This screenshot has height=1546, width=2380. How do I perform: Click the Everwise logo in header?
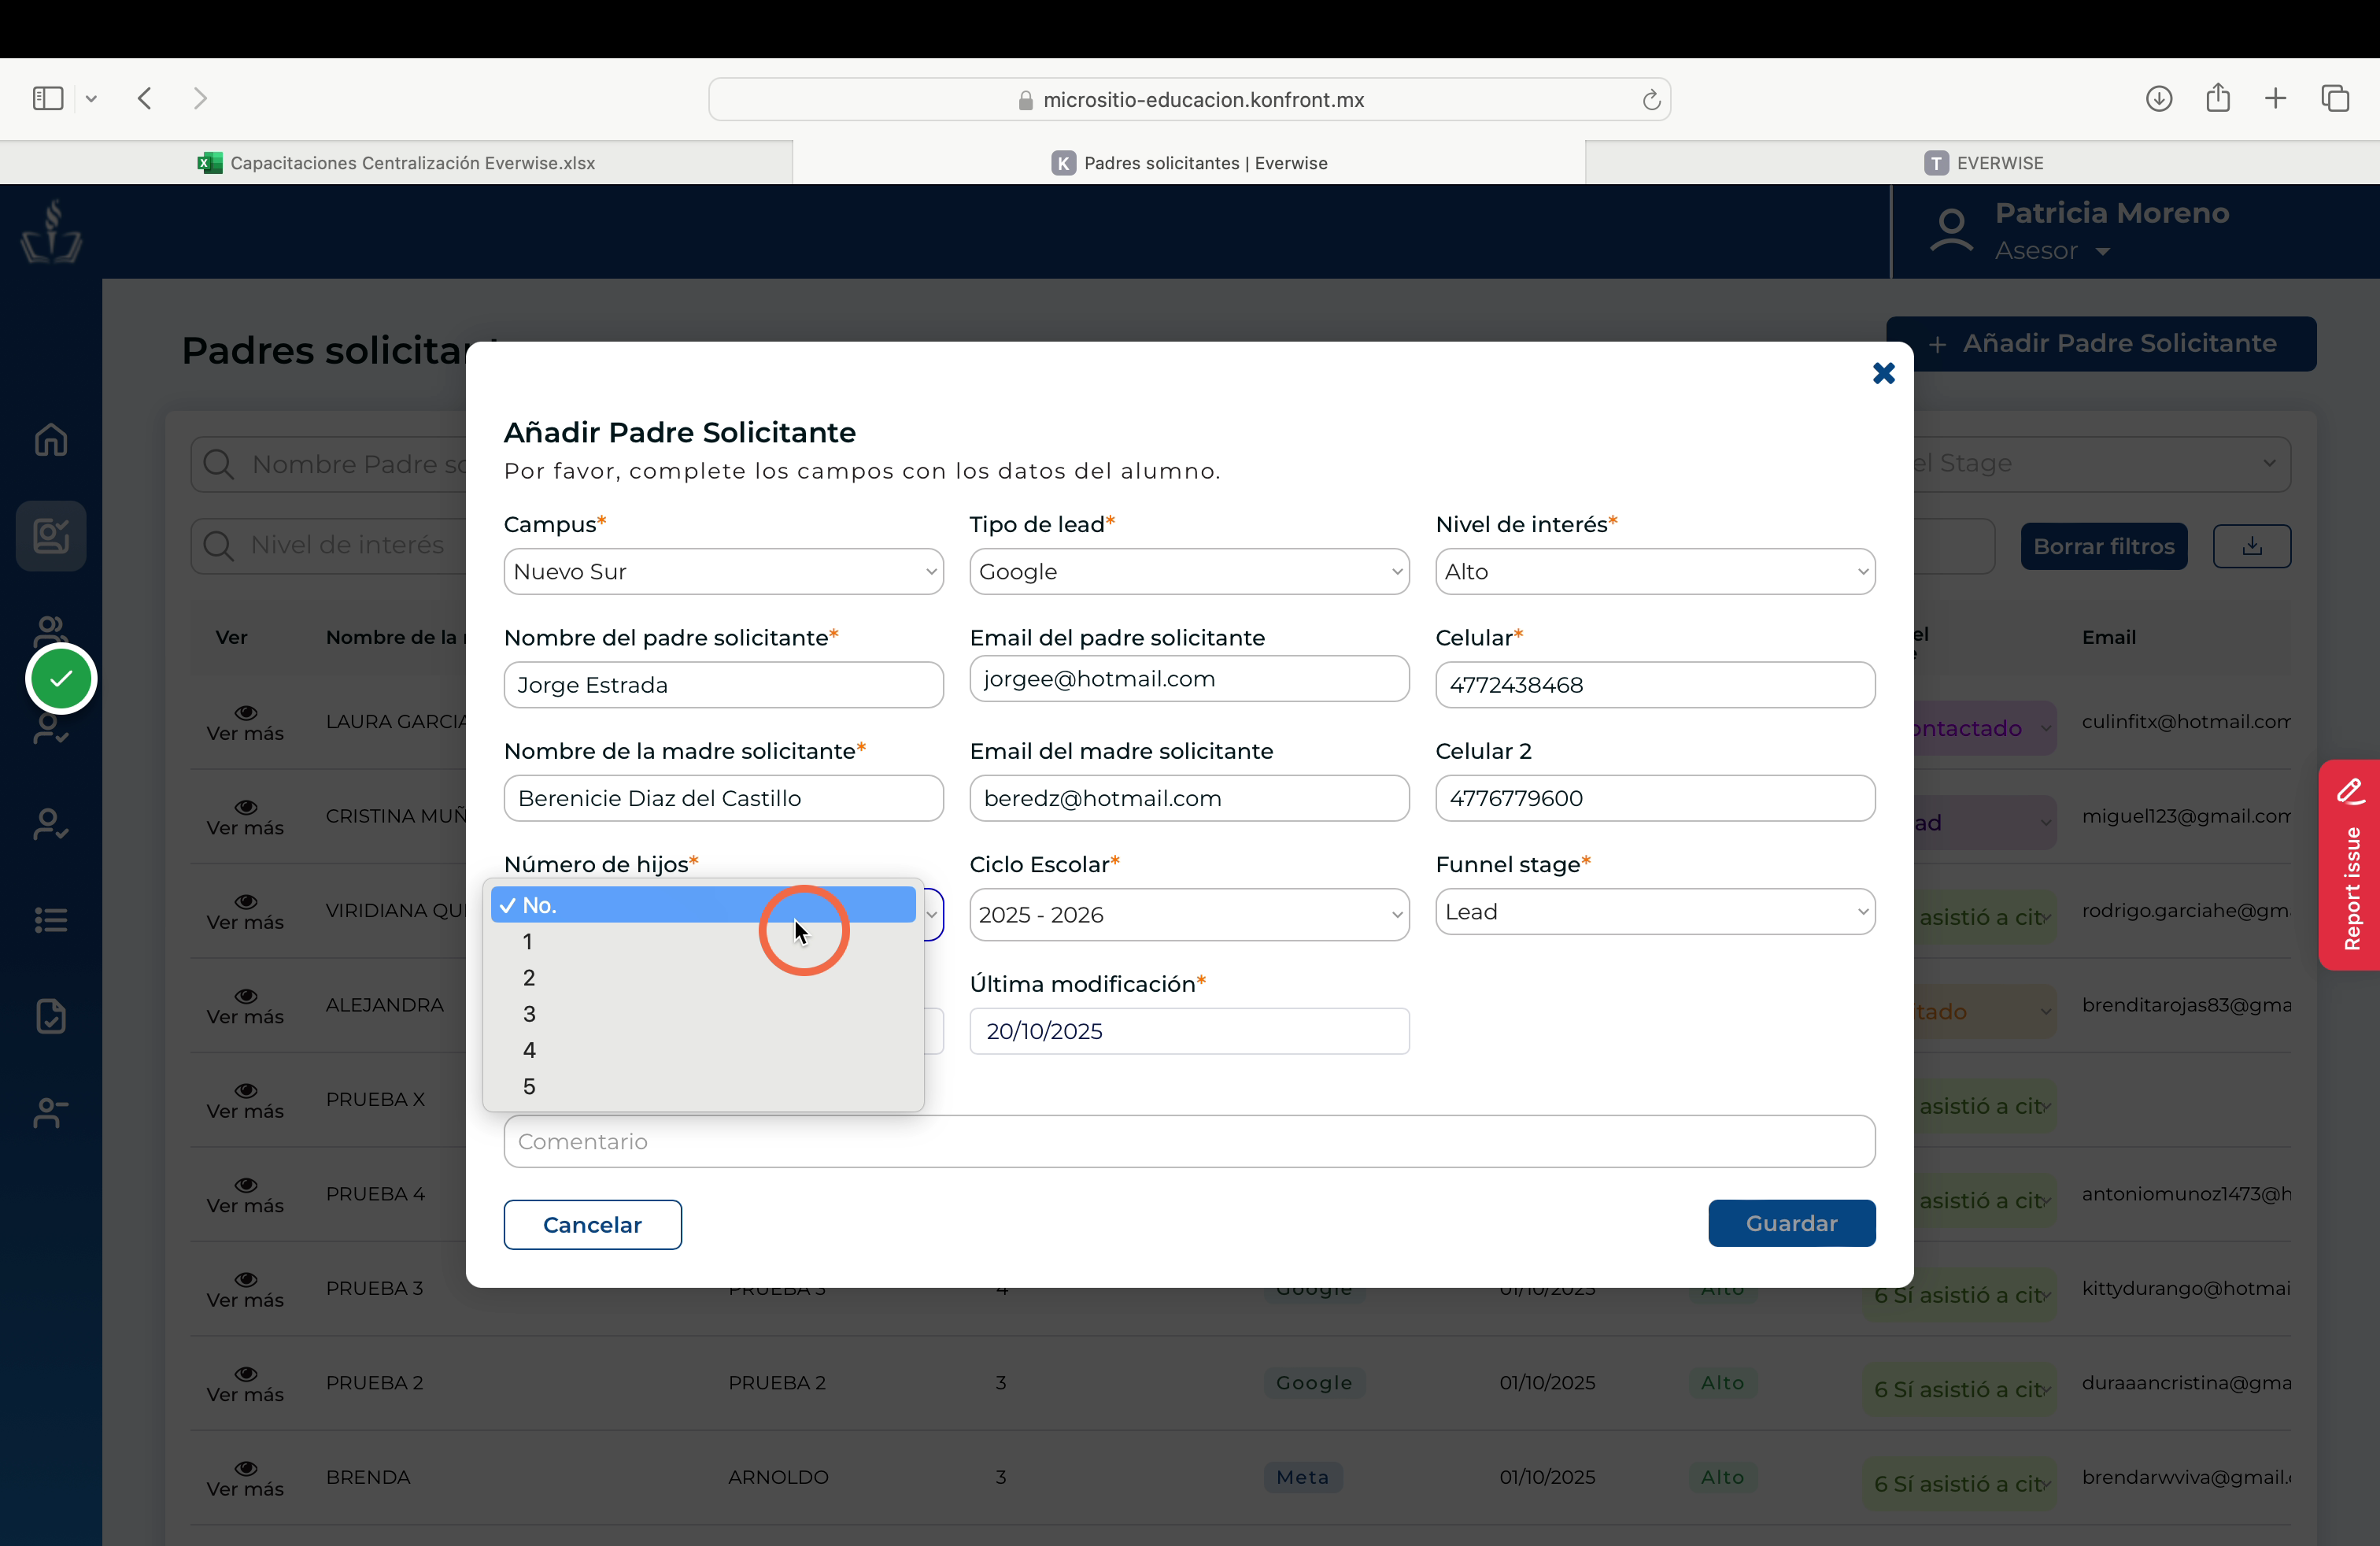[51, 231]
